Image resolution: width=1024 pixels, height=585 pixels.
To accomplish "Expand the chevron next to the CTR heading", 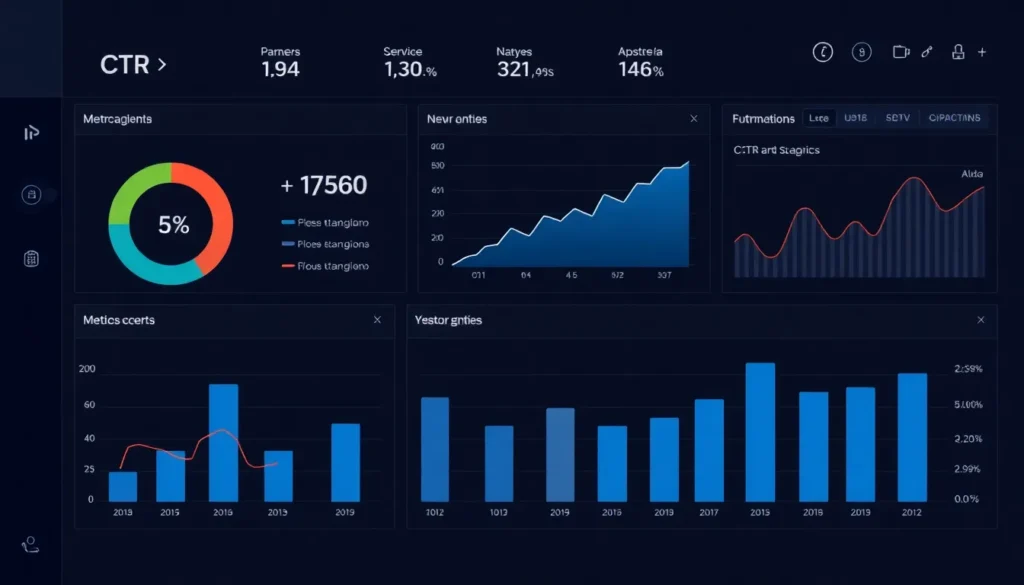I will (162, 63).
